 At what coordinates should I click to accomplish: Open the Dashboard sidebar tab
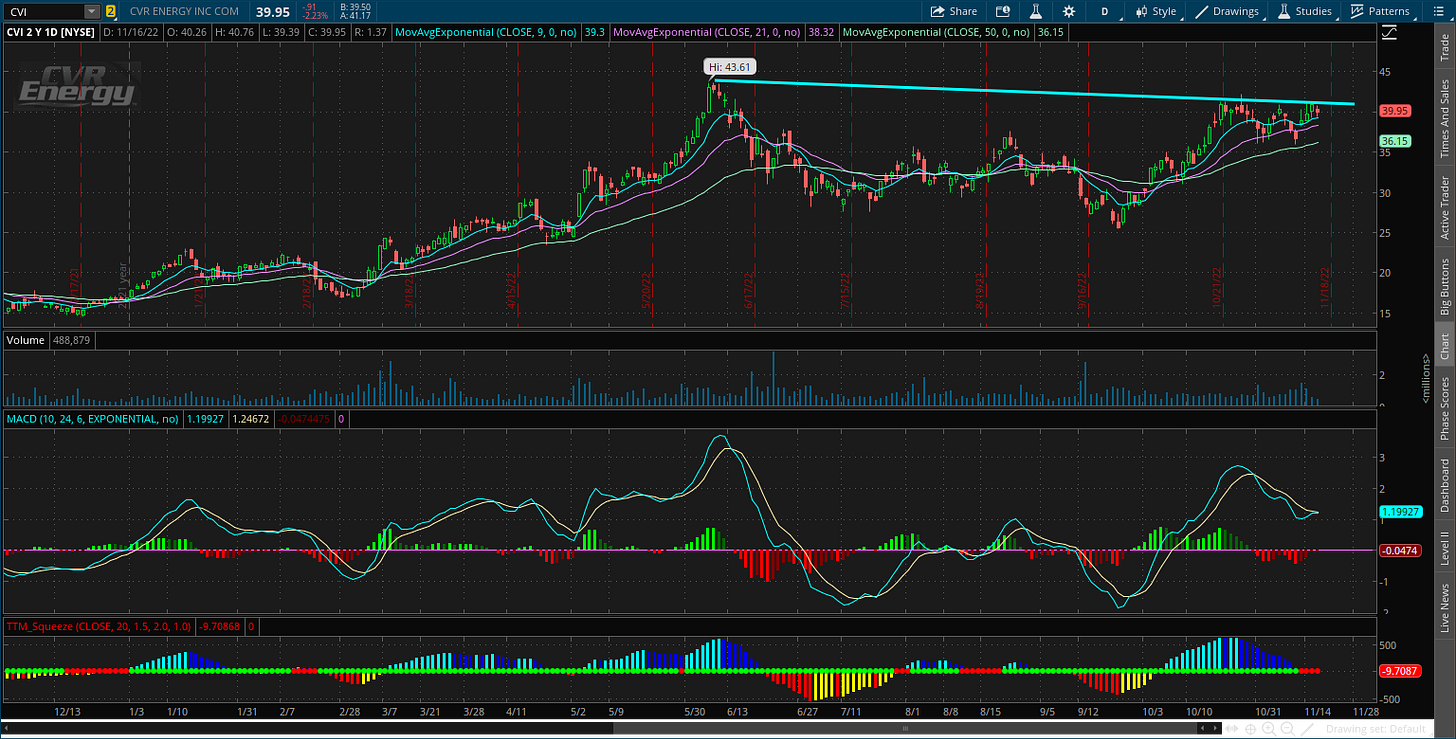tap(1444, 486)
